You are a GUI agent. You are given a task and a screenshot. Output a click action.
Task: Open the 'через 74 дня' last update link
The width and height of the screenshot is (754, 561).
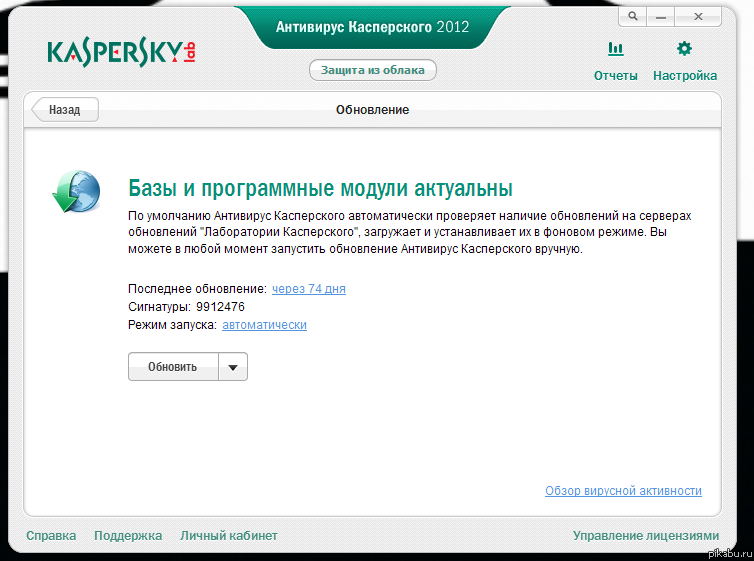point(309,289)
